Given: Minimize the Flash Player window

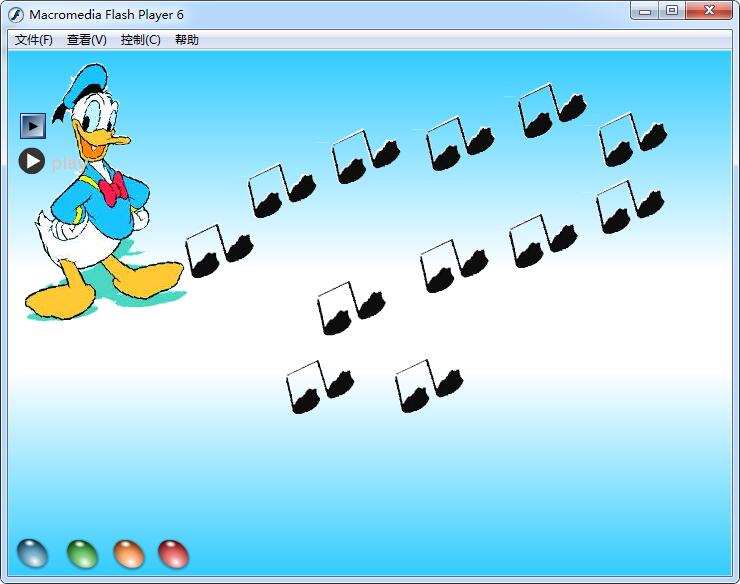Looking at the screenshot, I should click(645, 11).
